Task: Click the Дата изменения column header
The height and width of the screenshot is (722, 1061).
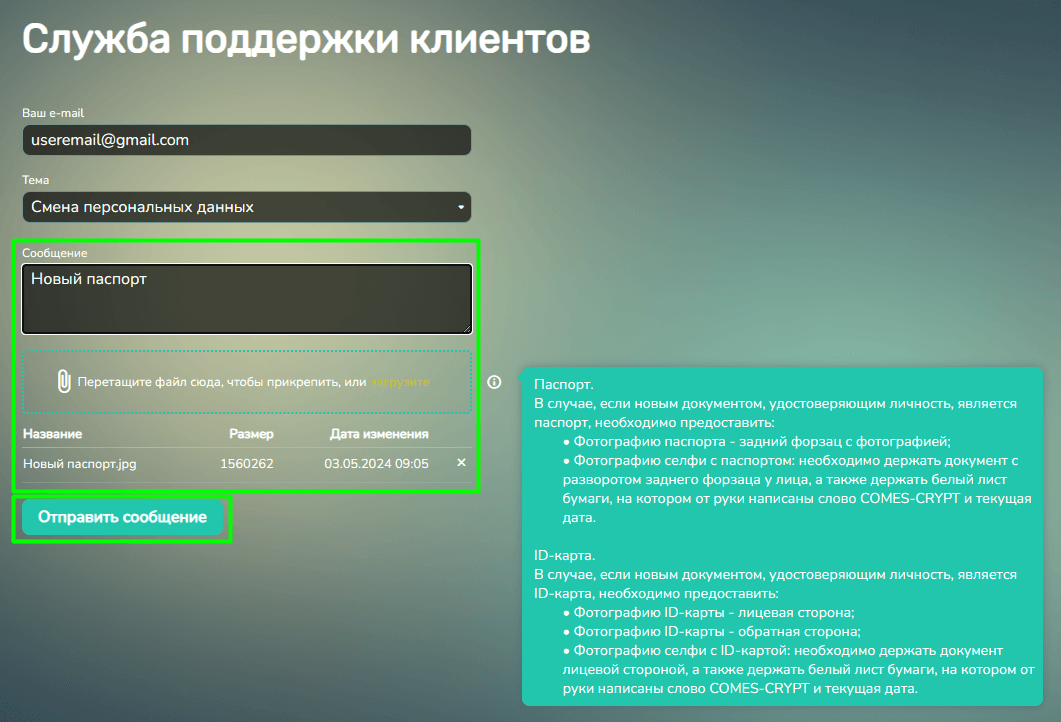Action: [379, 434]
